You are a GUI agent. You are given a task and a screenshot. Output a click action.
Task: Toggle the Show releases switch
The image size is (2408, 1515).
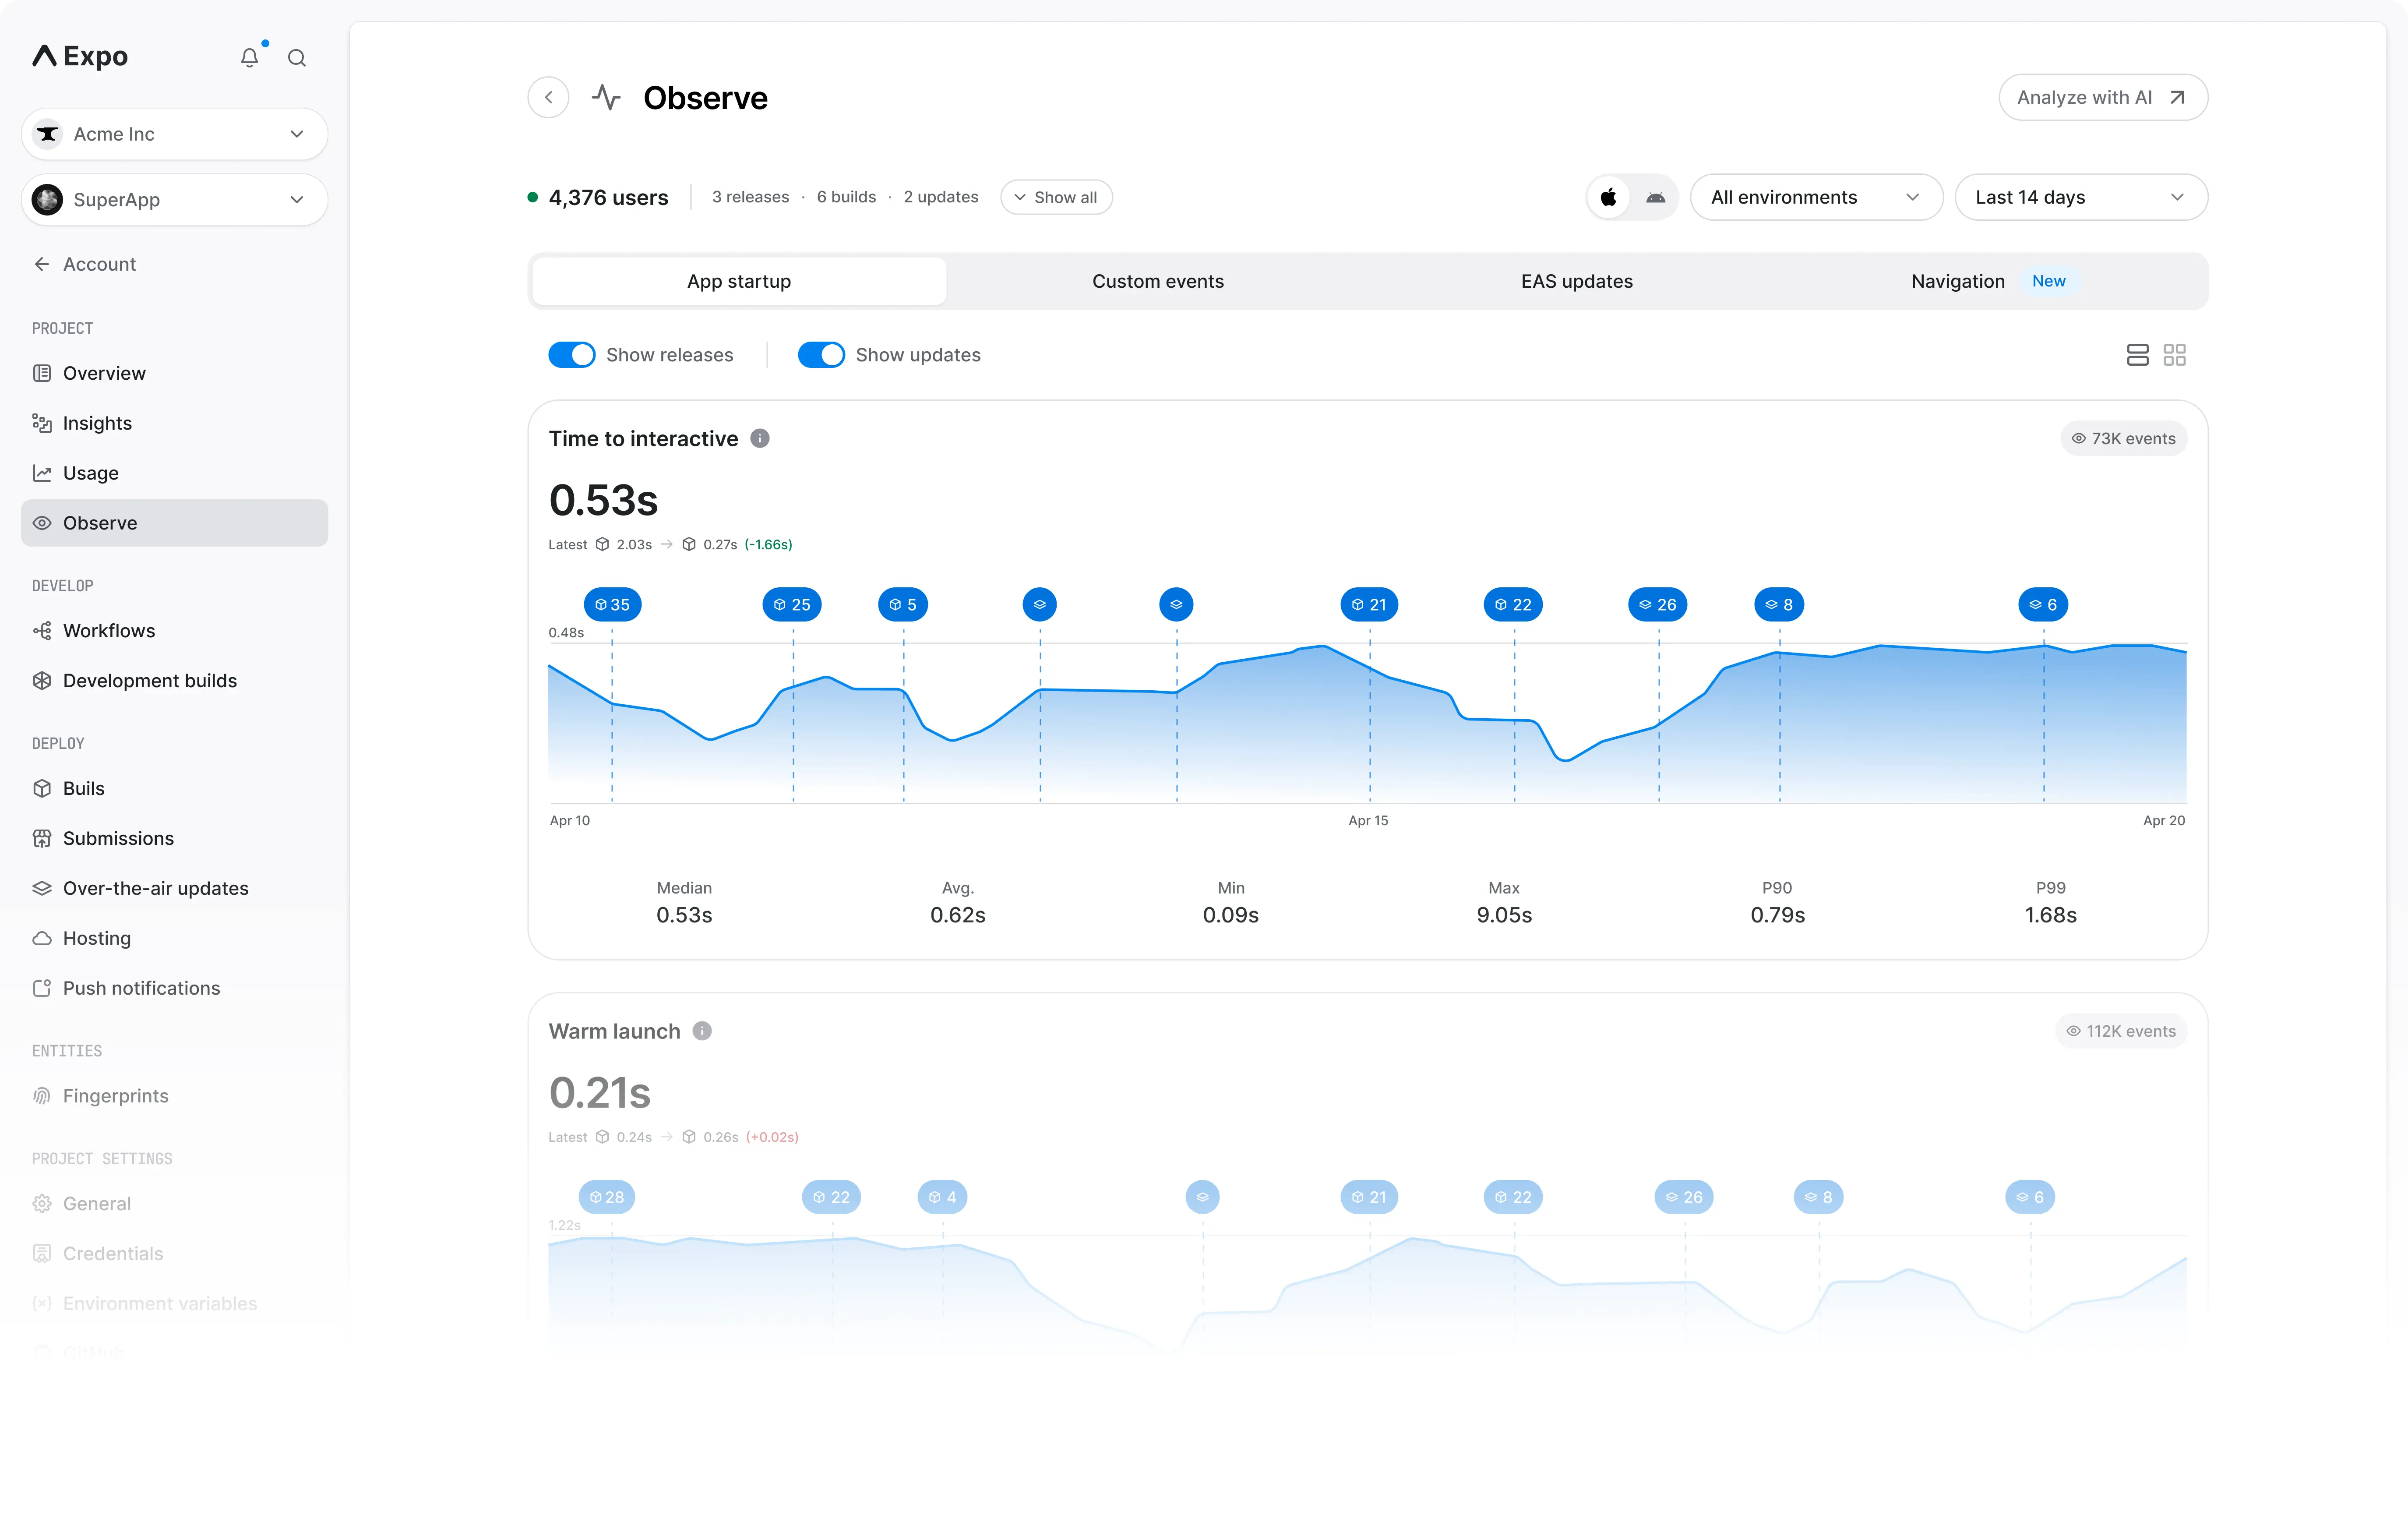click(x=572, y=355)
